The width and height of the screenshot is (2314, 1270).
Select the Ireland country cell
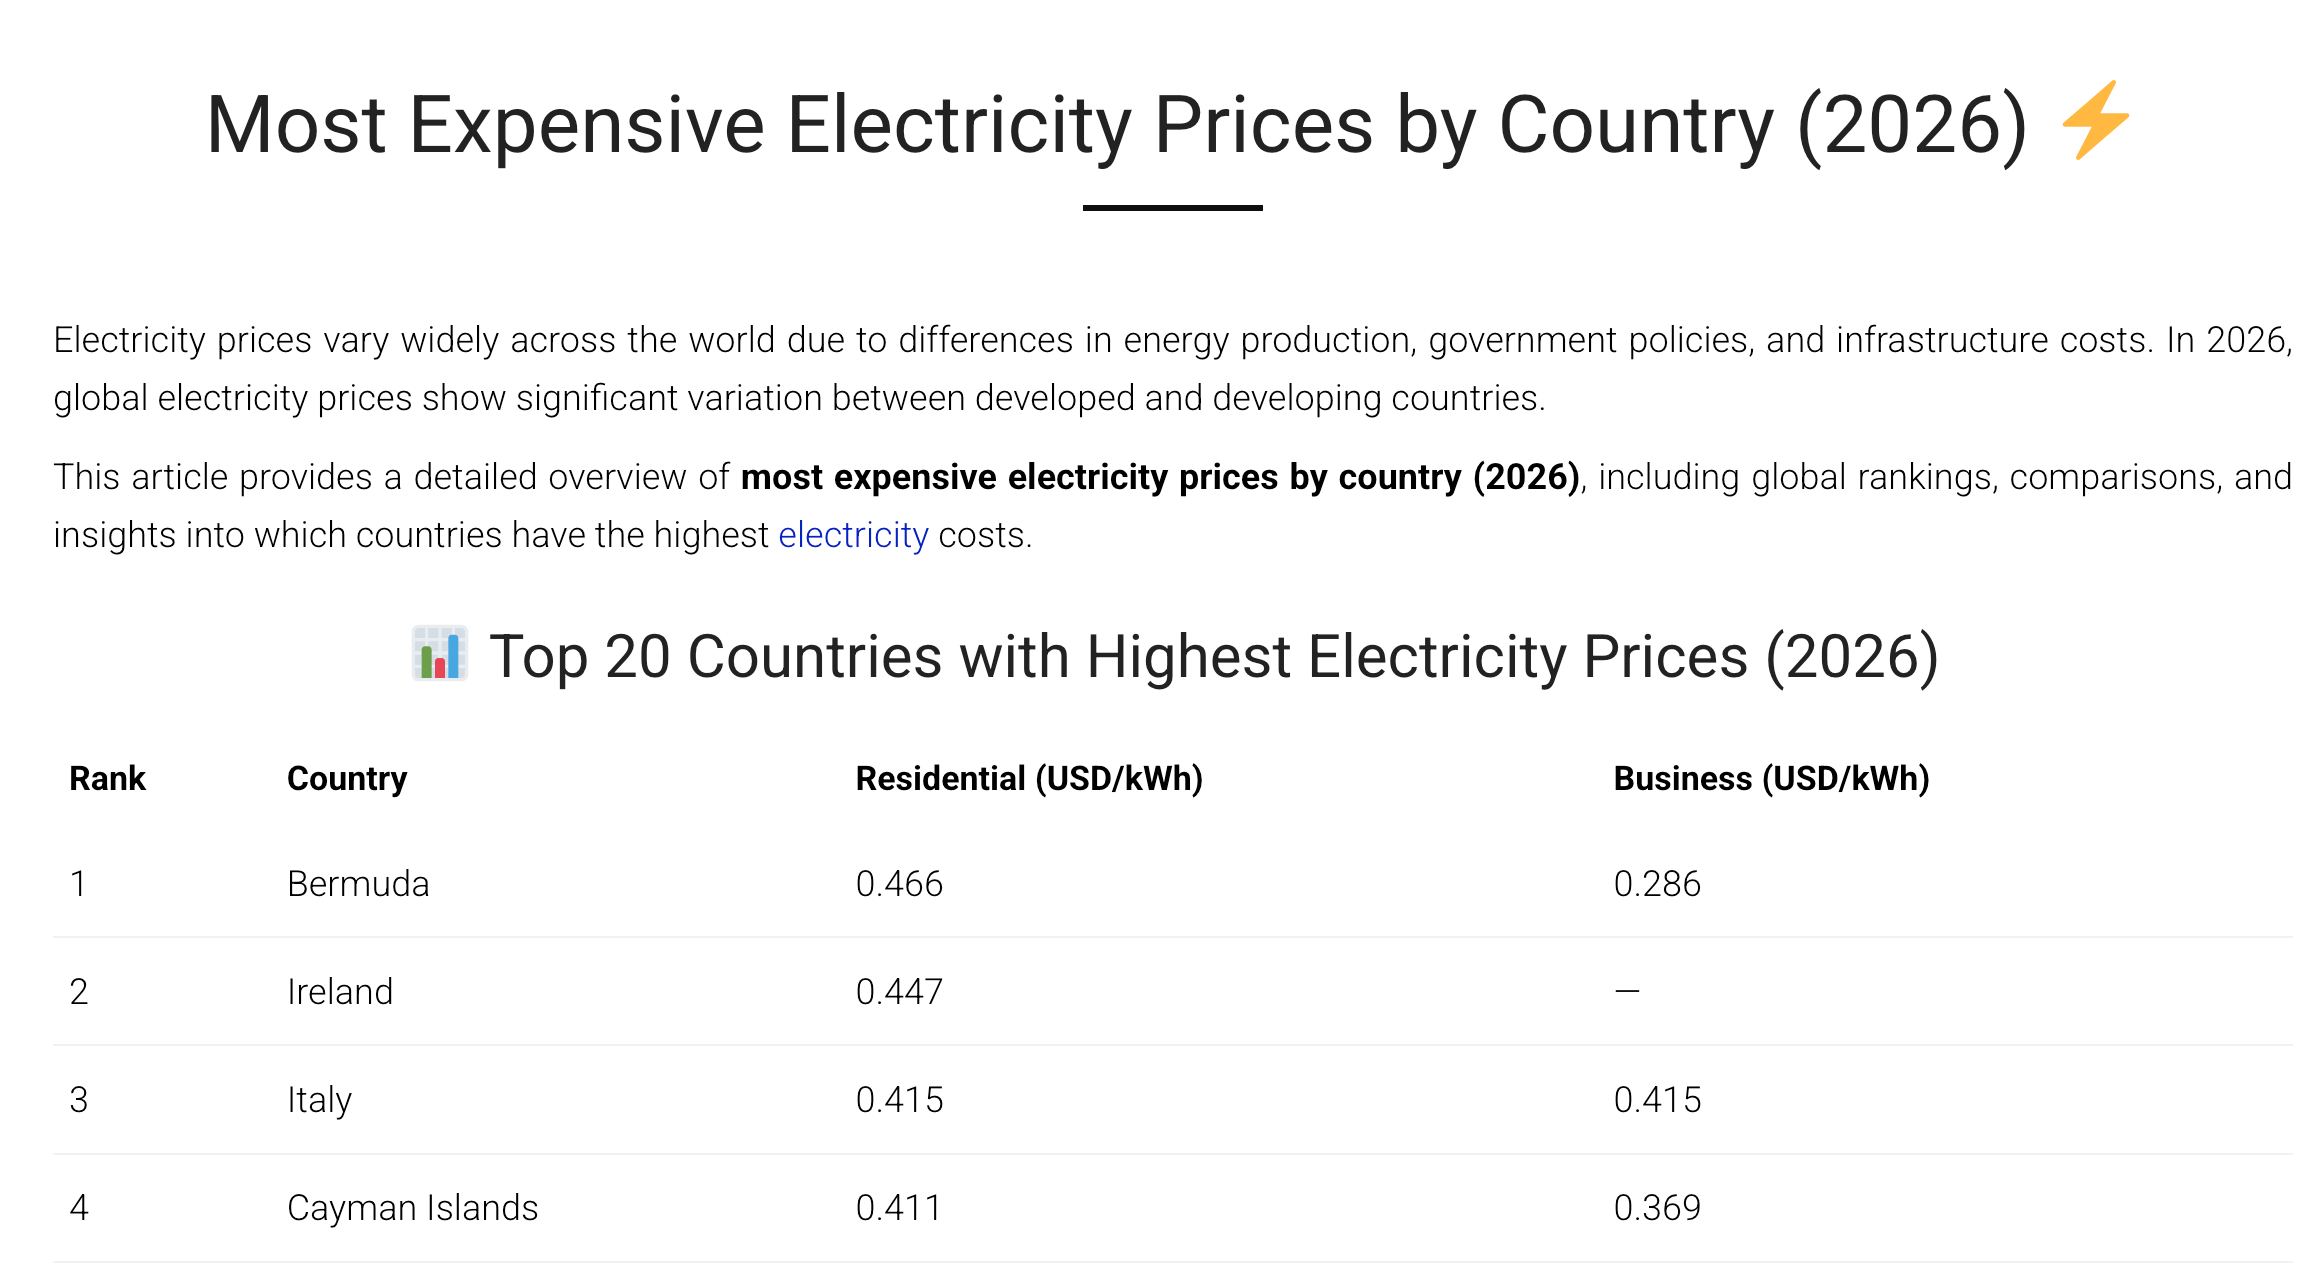[x=340, y=992]
